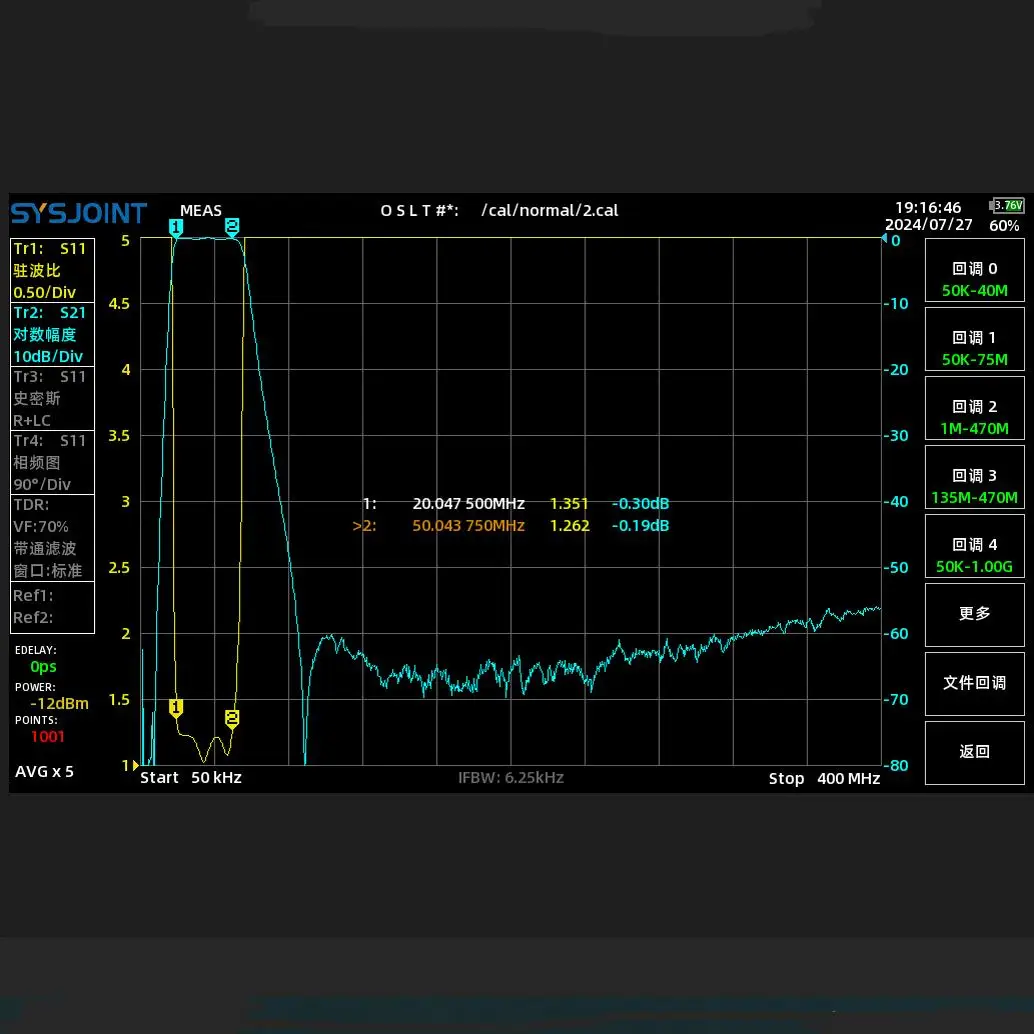1034x1034 pixels.
Task: Click yellow marker 2 on SWR trace
Action: [x=231, y=719]
